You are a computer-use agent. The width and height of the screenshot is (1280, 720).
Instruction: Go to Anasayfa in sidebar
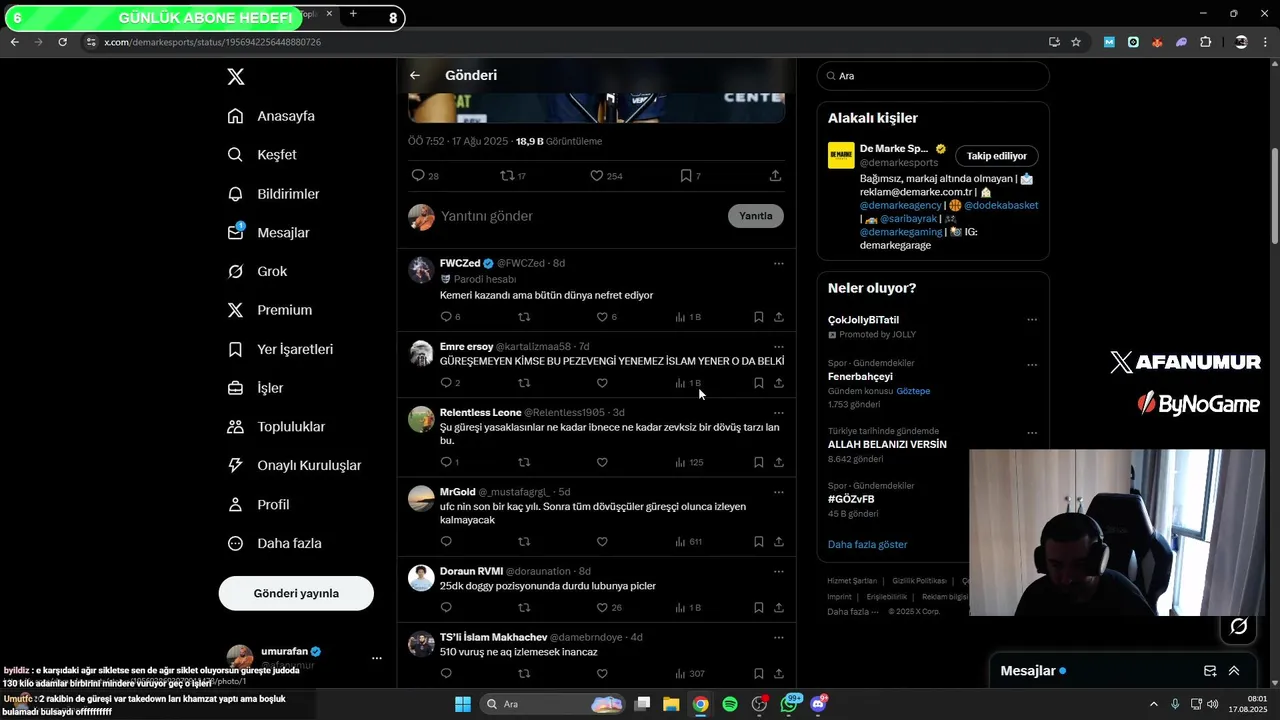click(271, 116)
